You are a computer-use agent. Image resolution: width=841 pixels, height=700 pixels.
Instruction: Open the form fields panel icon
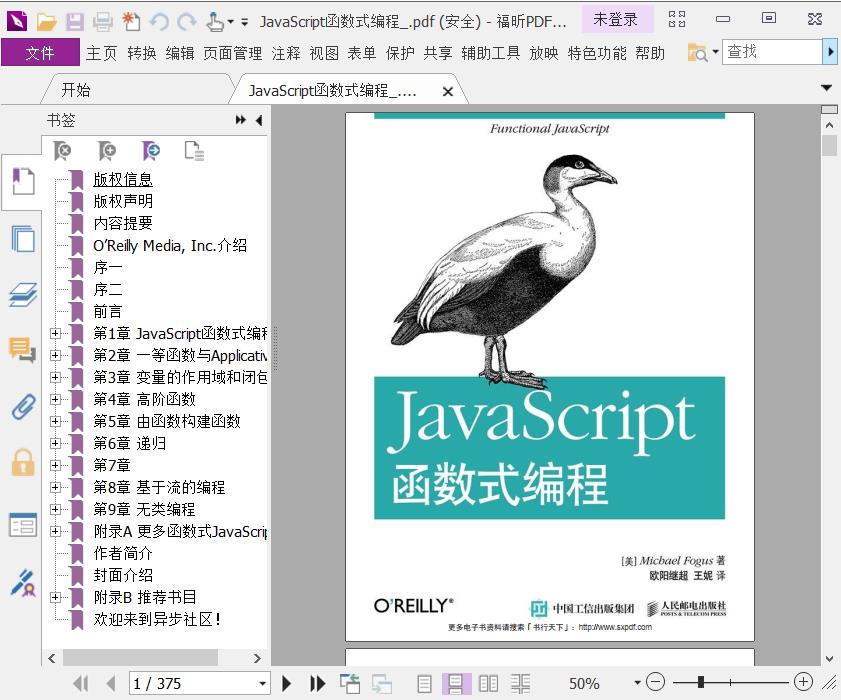pyautogui.click(x=23, y=525)
